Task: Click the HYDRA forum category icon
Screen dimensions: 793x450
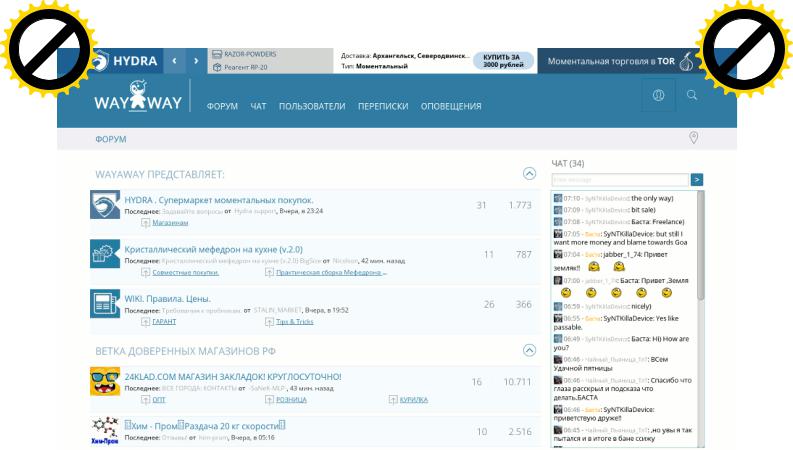Action: click(105, 204)
